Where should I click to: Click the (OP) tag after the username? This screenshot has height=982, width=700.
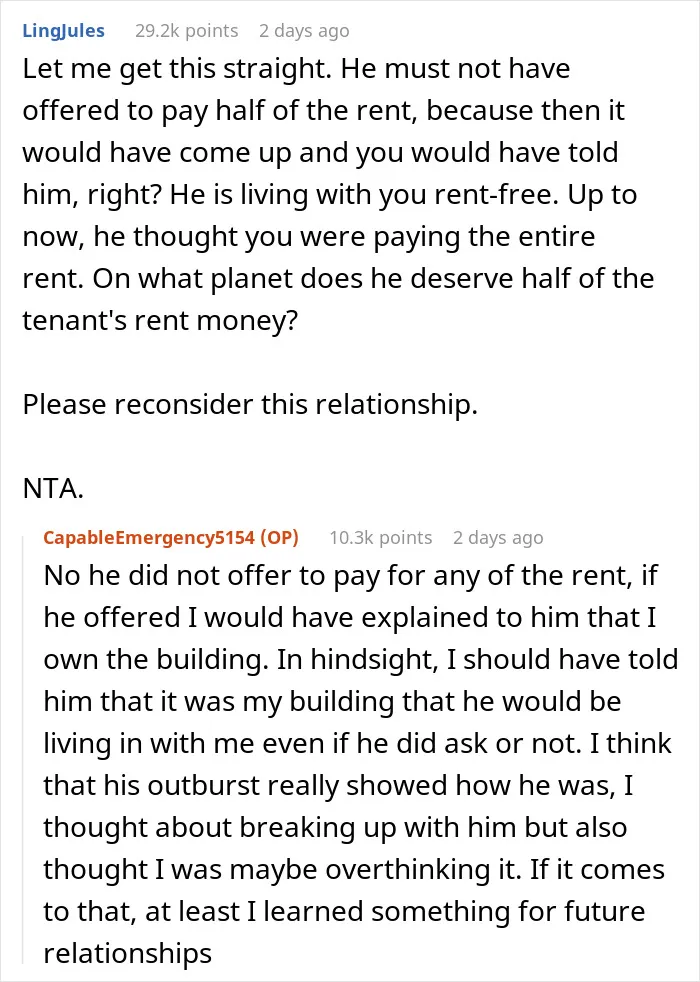coord(279,537)
